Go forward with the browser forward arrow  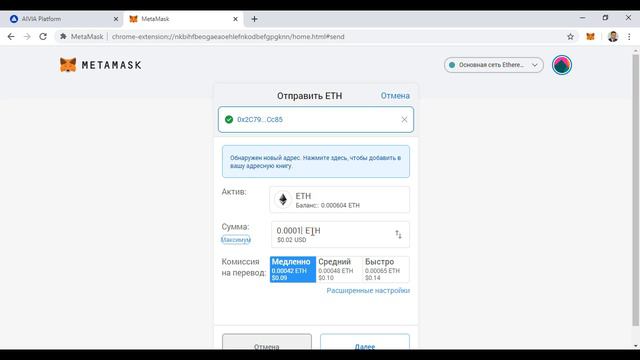click(27, 36)
